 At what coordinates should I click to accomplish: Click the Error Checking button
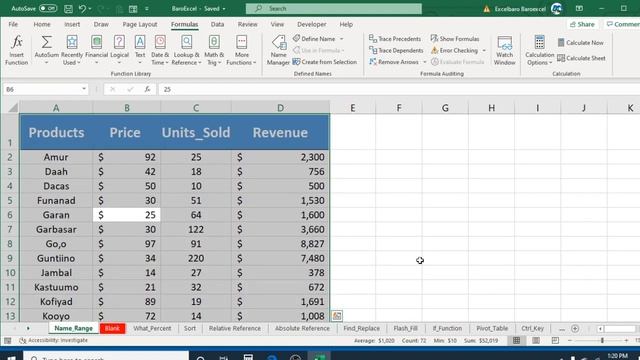pos(455,51)
